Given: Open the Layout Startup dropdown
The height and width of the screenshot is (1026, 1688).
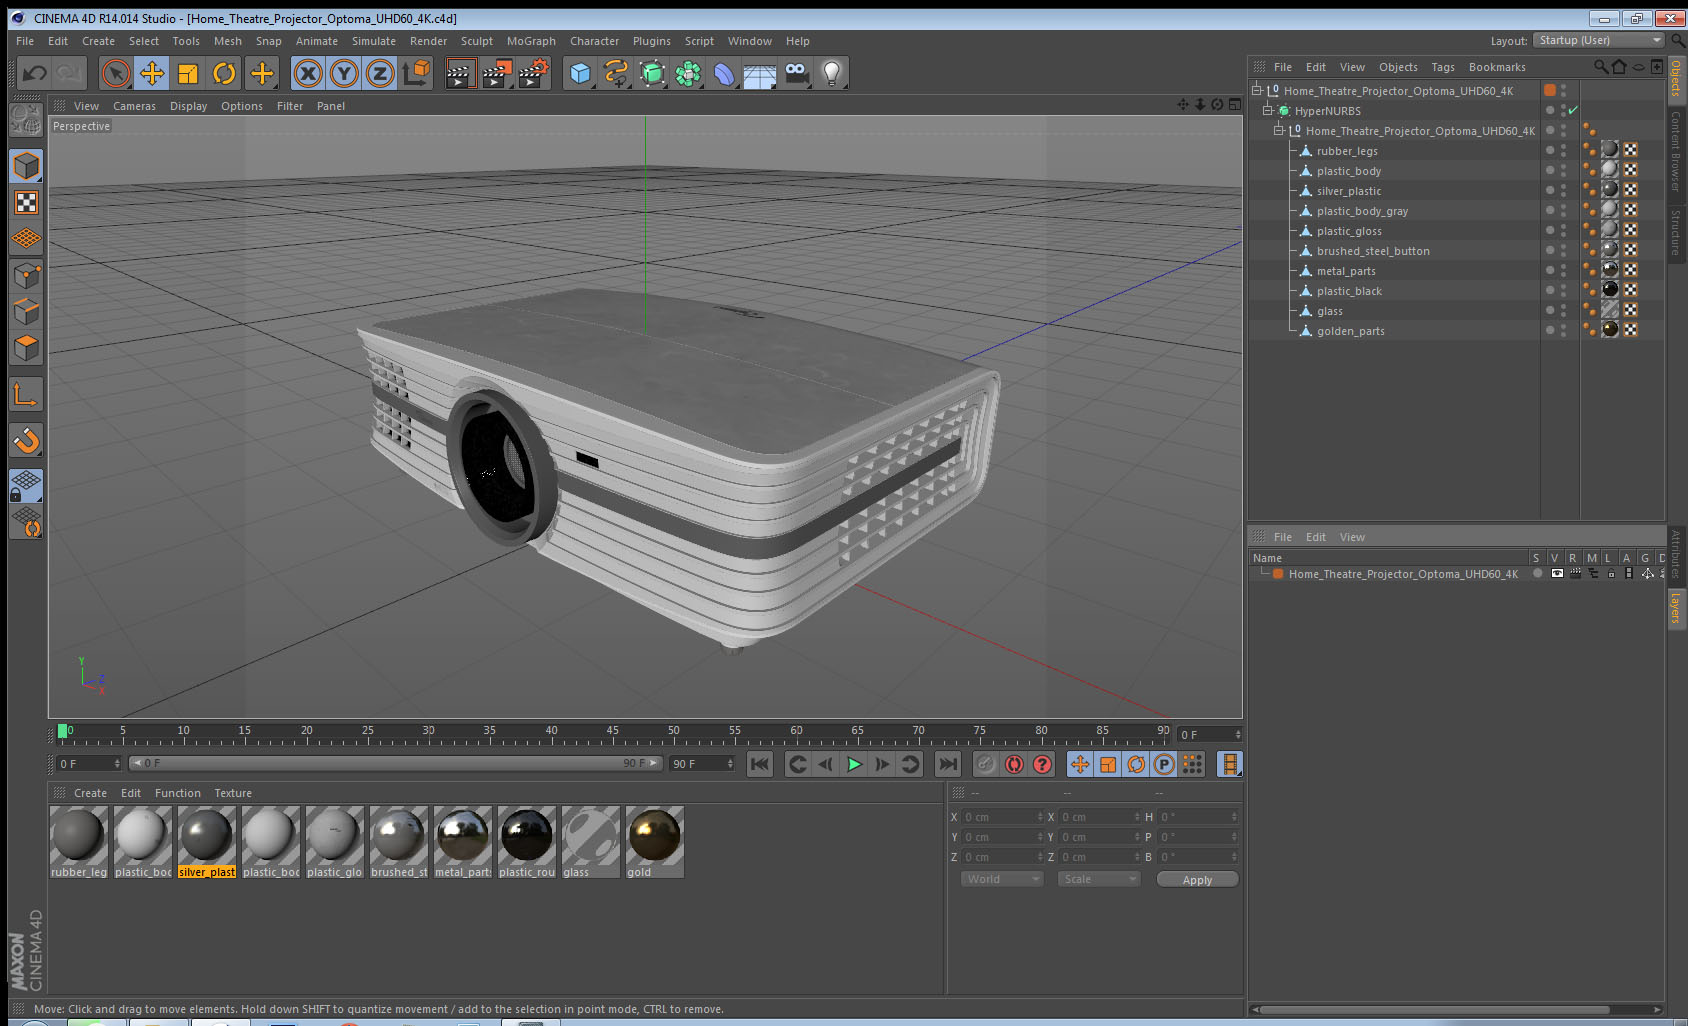Looking at the screenshot, I should pyautogui.click(x=1599, y=40).
